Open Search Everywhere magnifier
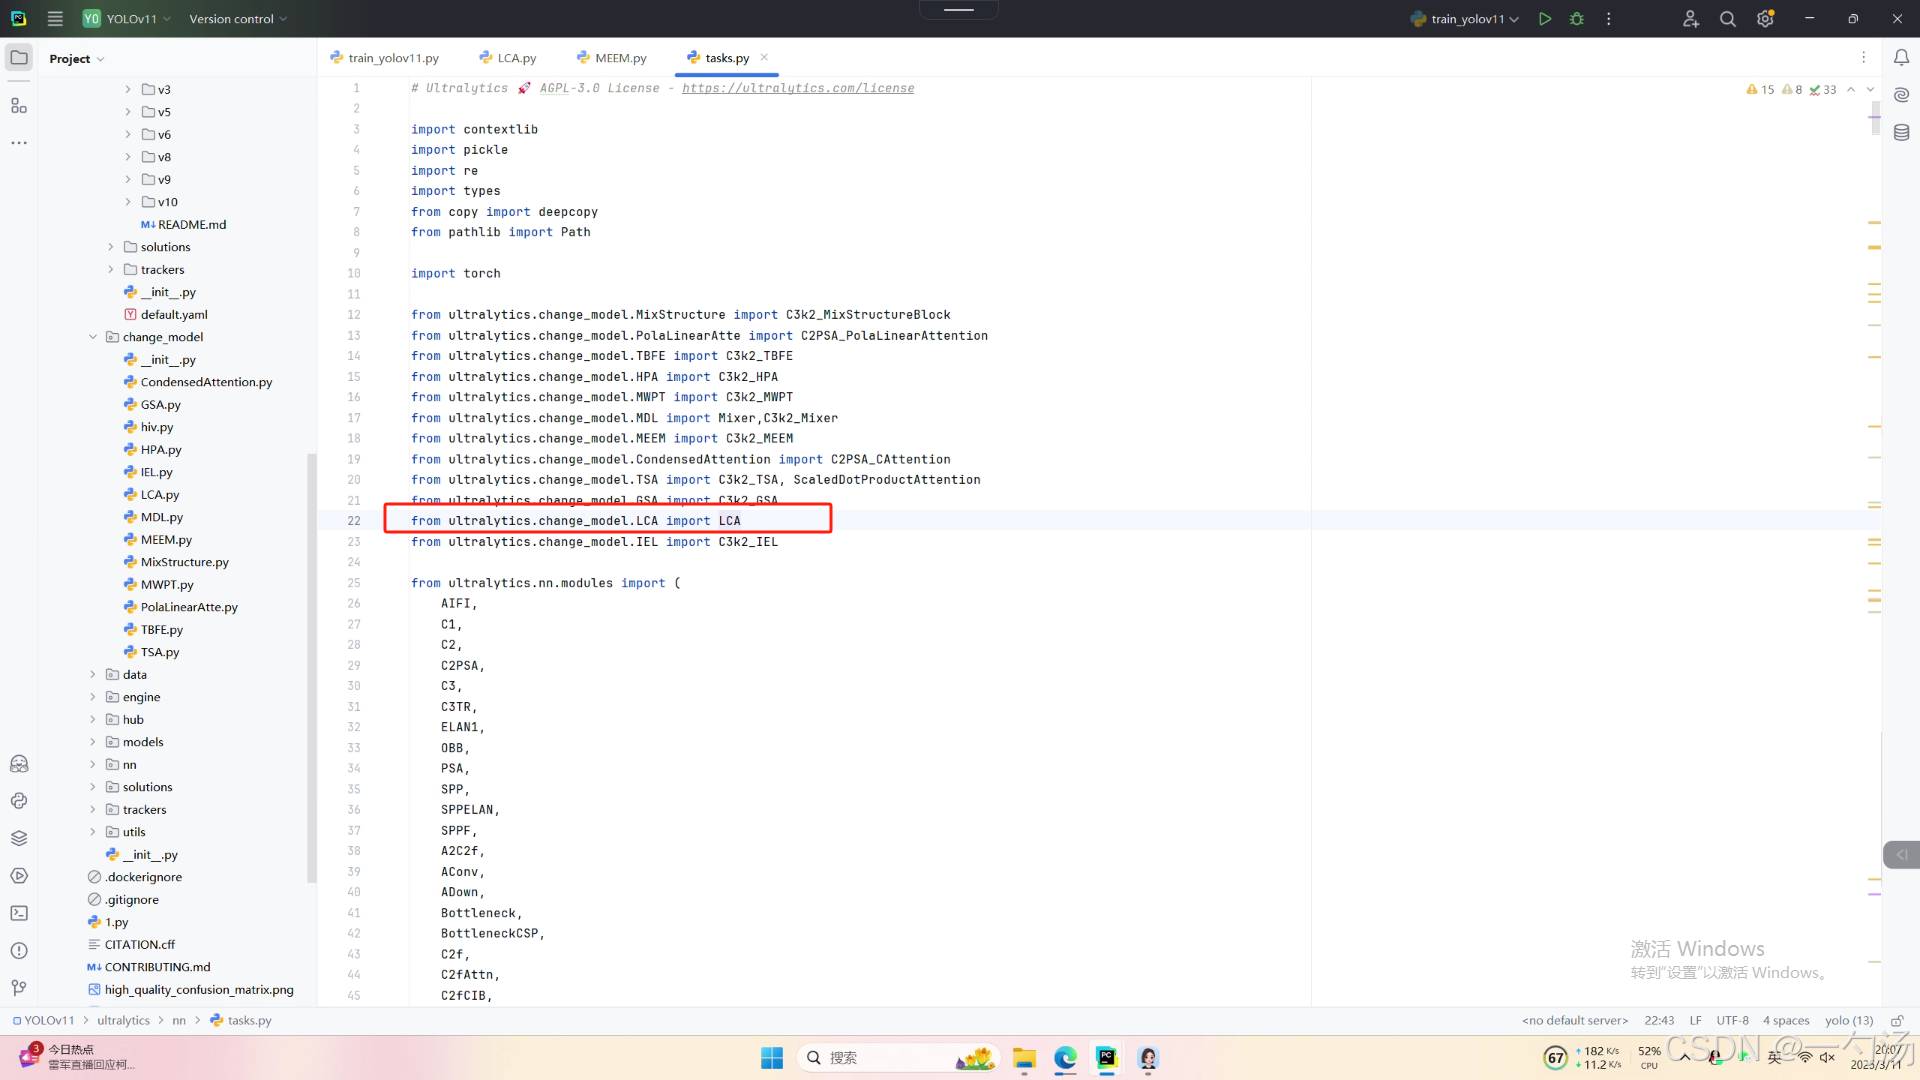Viewport: 1920px width, 1080px height. [1727, 19]
